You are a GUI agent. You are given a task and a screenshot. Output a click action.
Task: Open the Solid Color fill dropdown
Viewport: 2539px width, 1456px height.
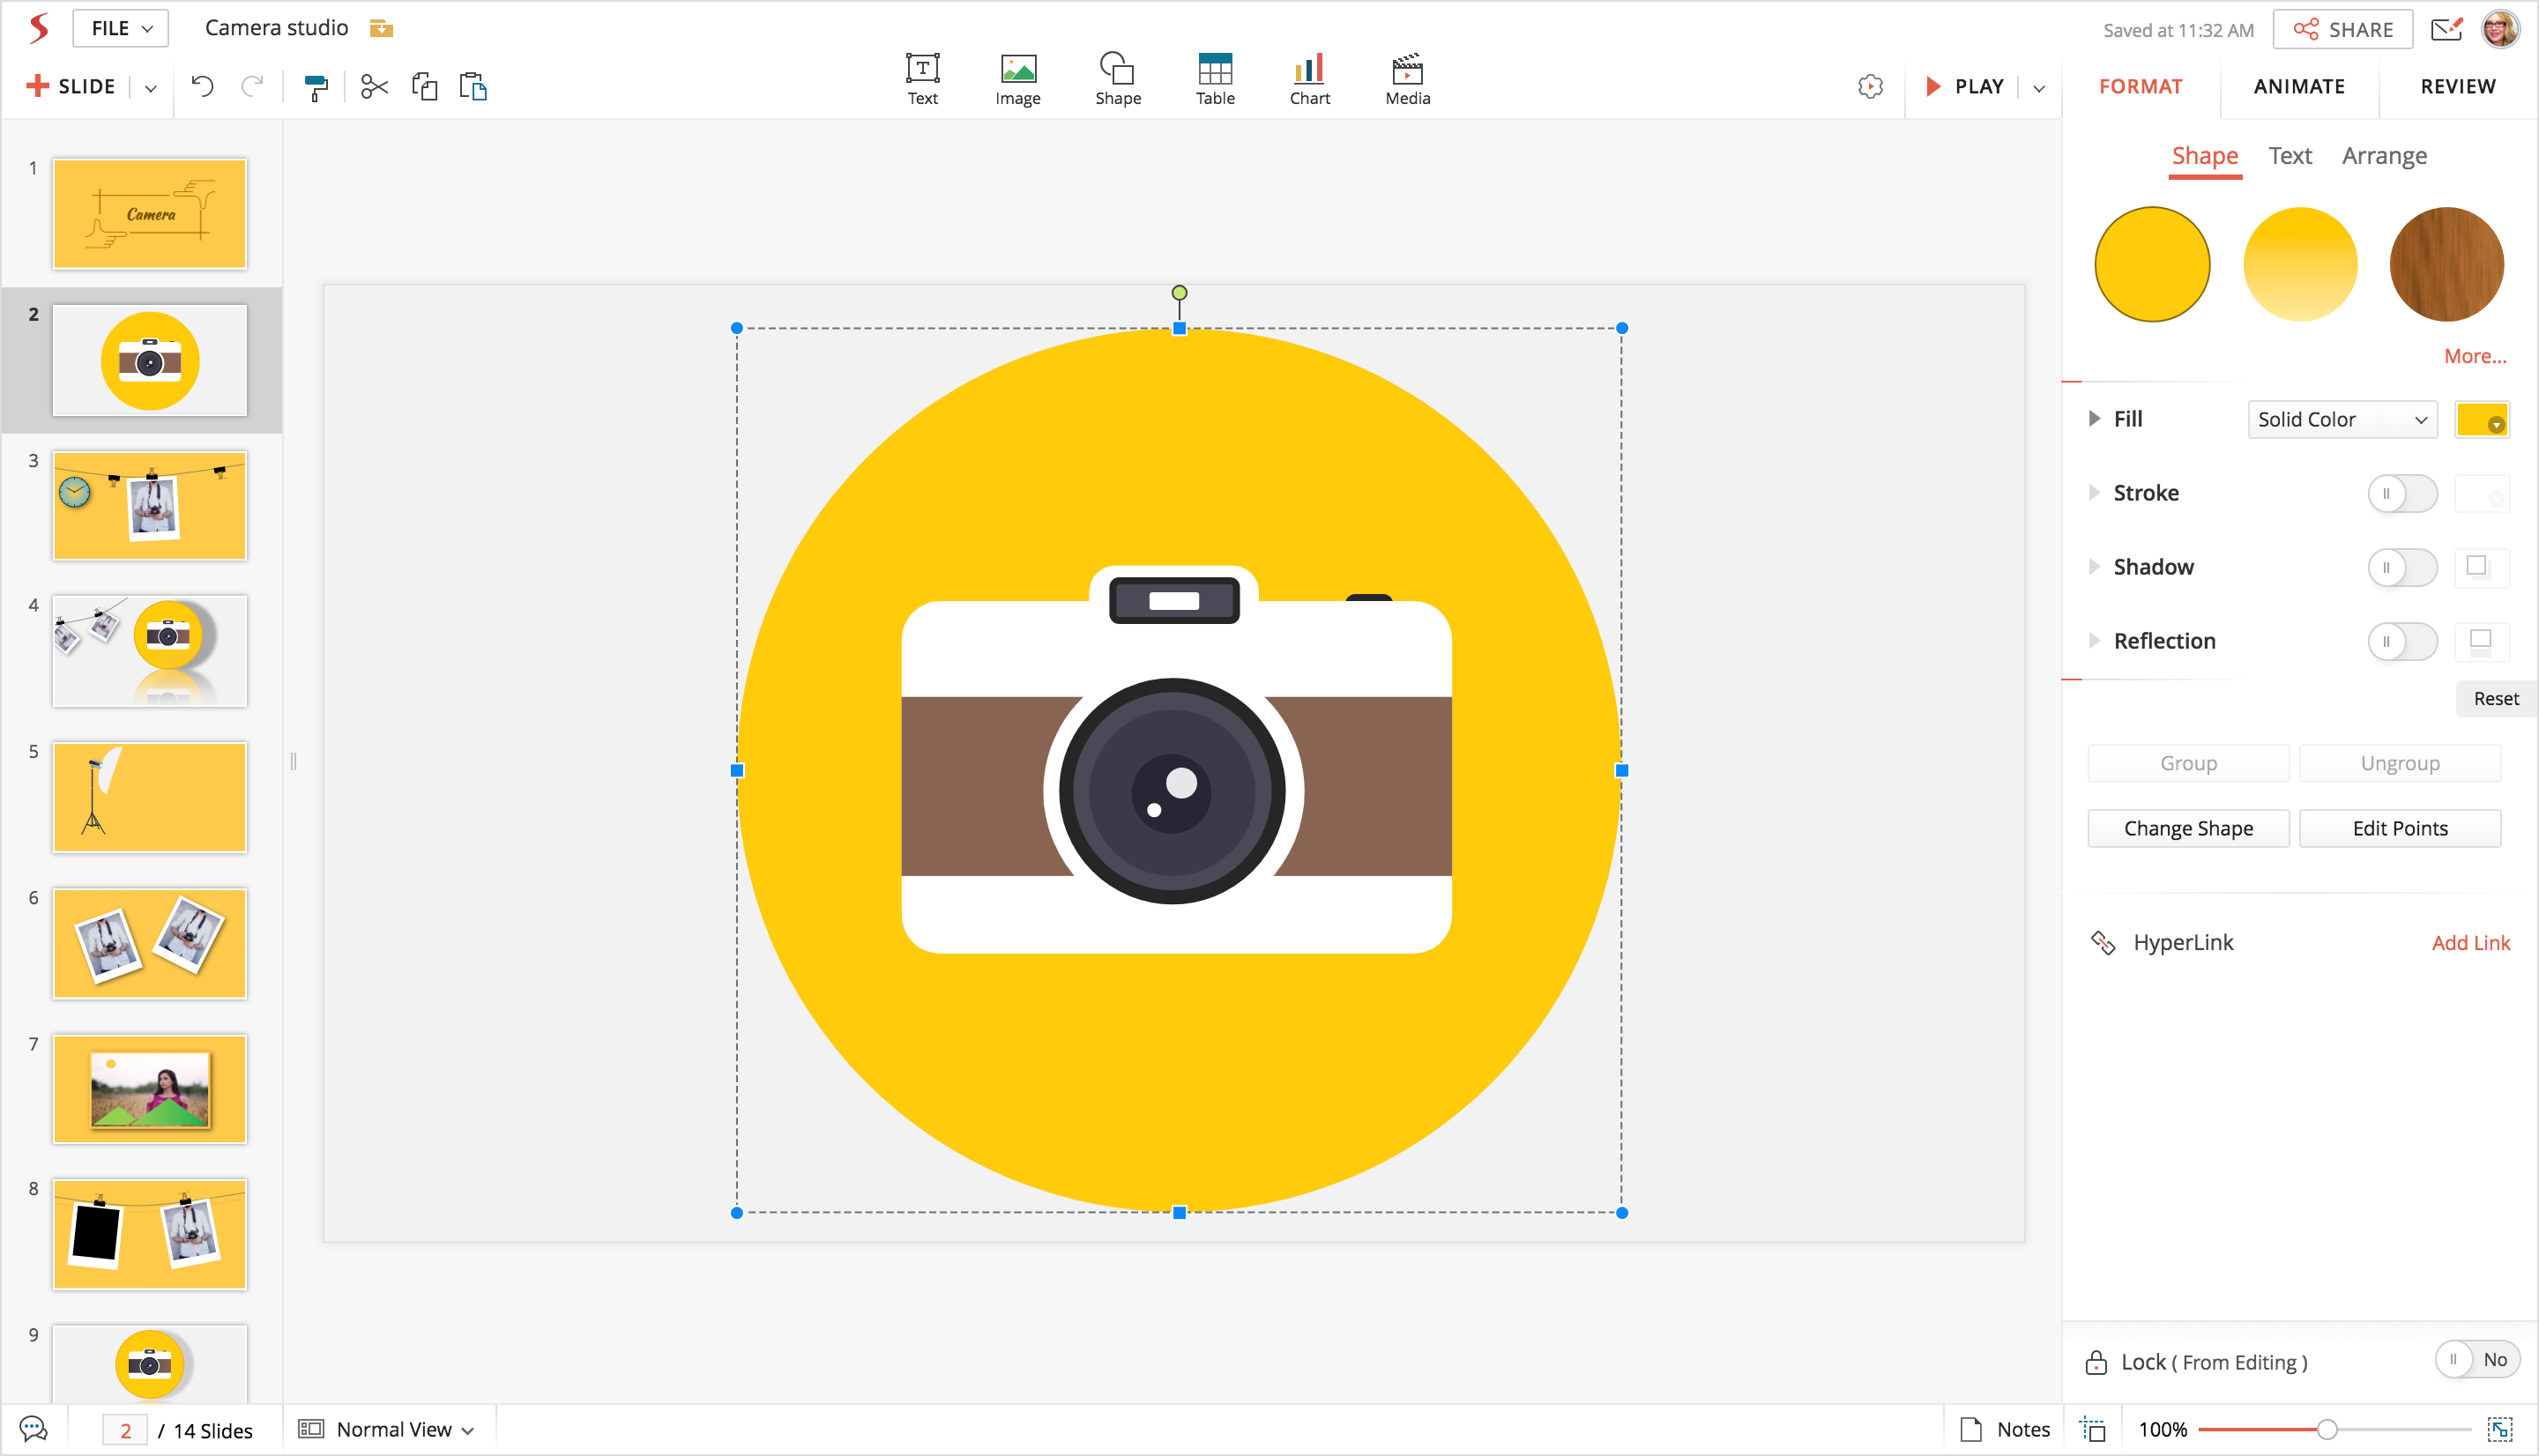(2341, 420)
